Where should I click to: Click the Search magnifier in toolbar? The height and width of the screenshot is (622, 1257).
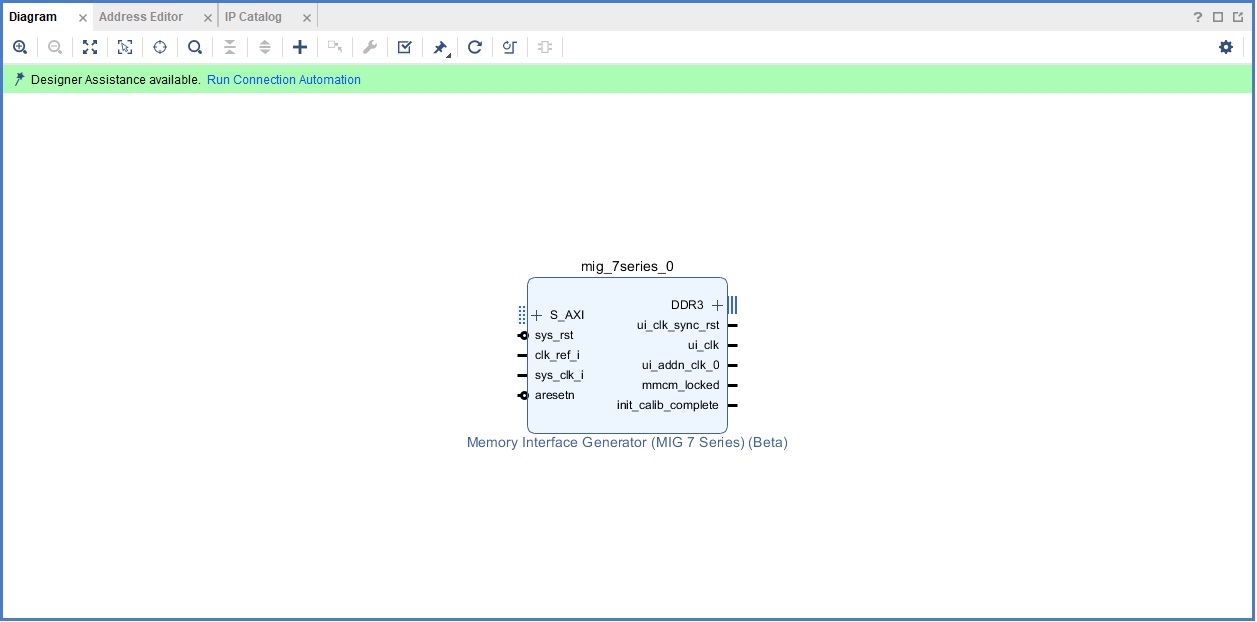coord(195,47)
